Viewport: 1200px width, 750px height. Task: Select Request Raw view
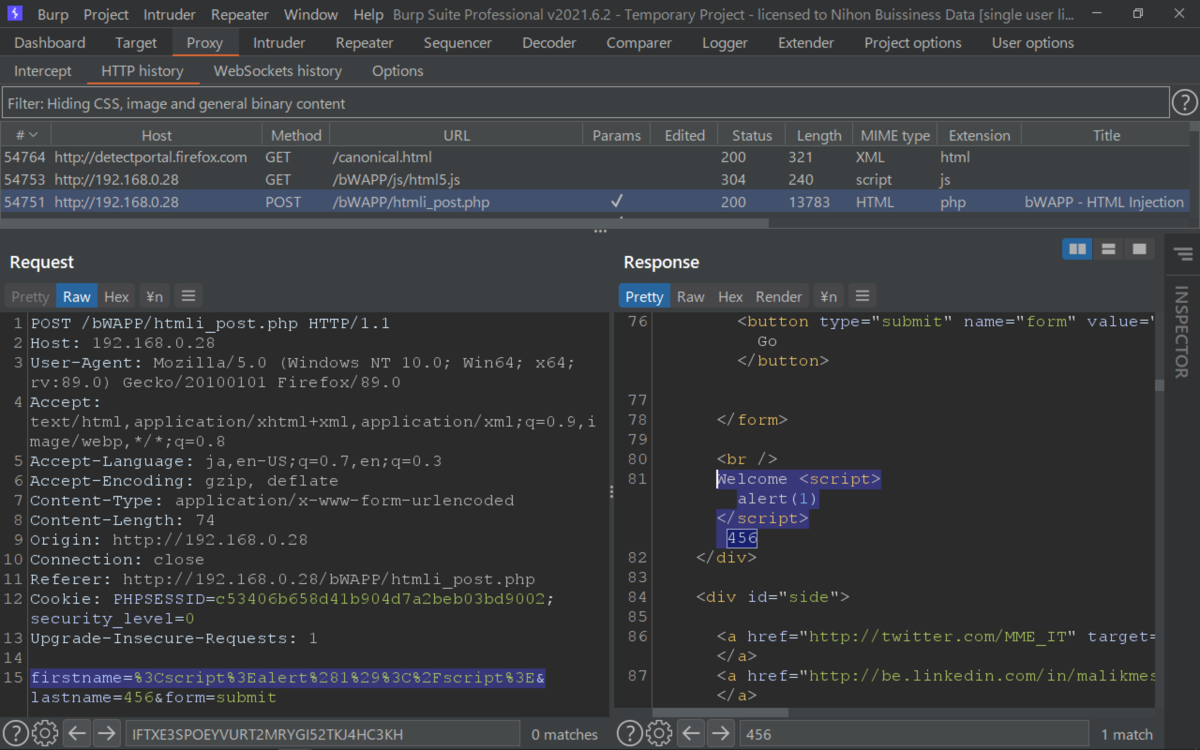pyautogui.click(x=77, y=296)
